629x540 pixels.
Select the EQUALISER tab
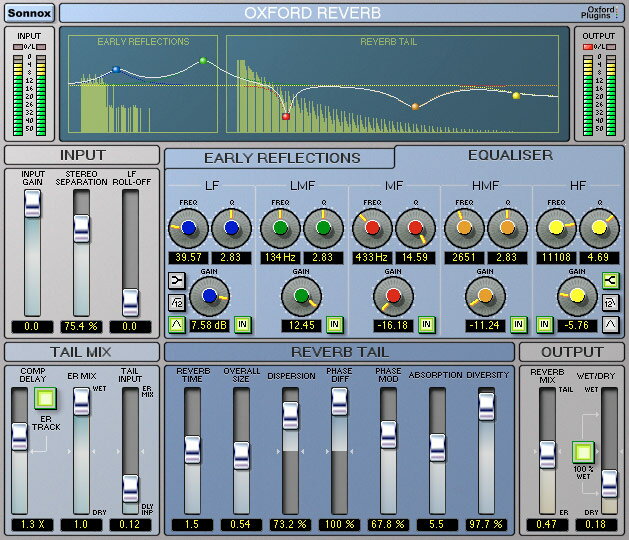(x=510, y=155)
